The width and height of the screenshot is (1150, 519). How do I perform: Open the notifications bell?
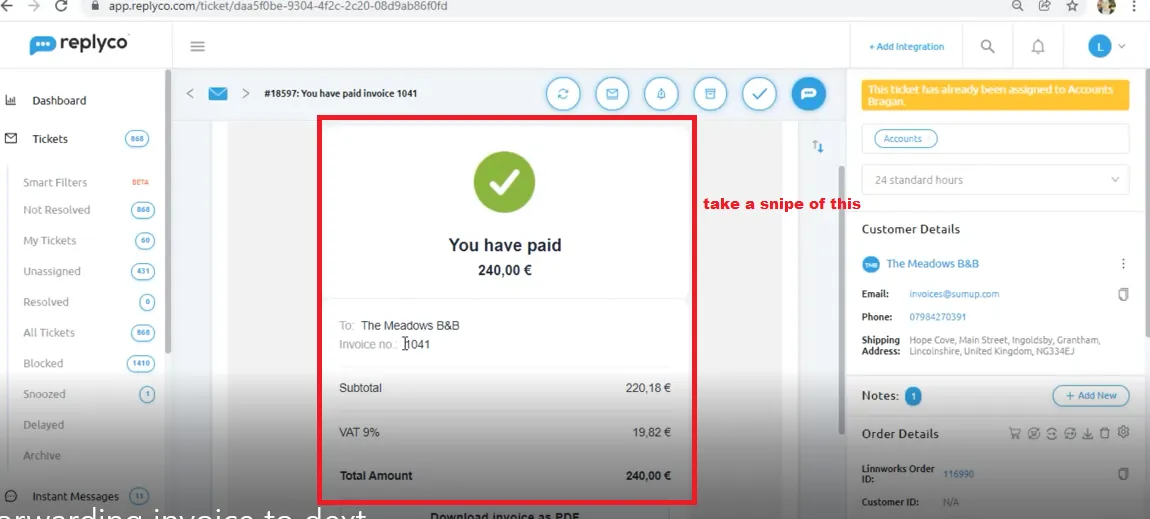click(1038, 47)
